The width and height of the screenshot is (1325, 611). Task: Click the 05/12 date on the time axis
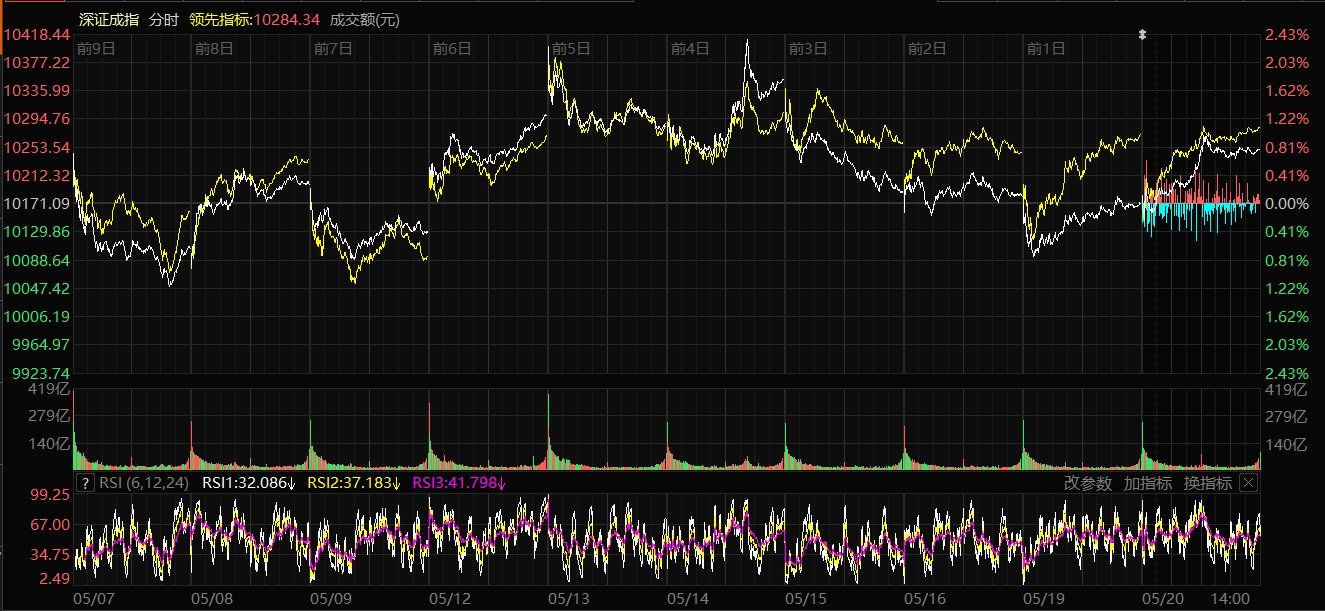[x=451, y=598]
